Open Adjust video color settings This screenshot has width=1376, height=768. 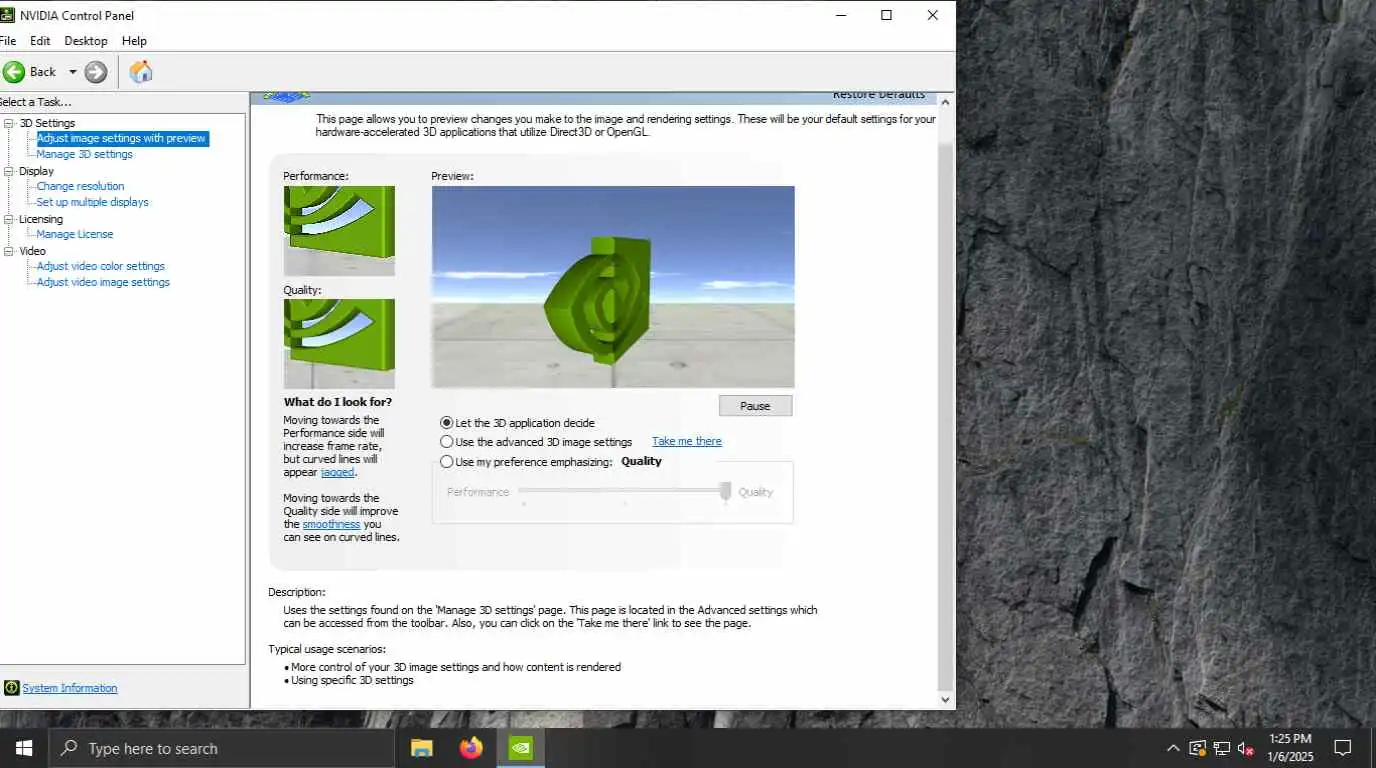(x=101, y=266)
